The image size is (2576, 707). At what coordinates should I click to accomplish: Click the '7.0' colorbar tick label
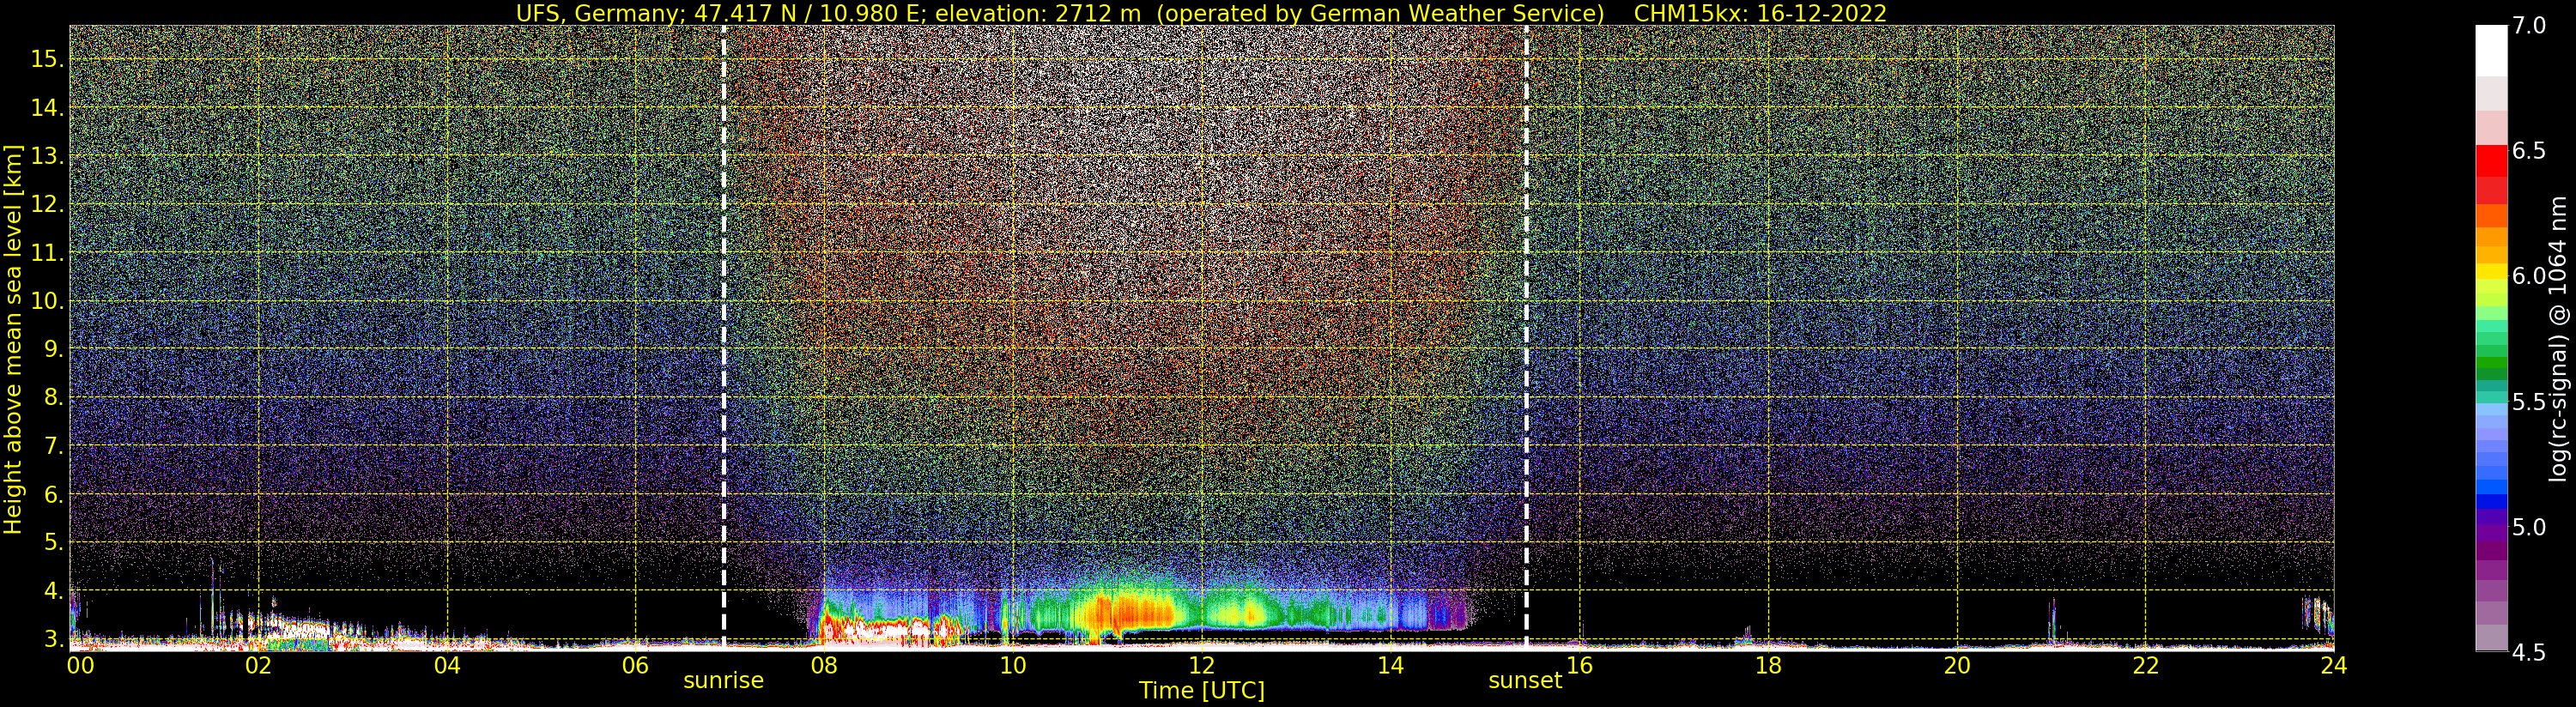pos(2529,26)
